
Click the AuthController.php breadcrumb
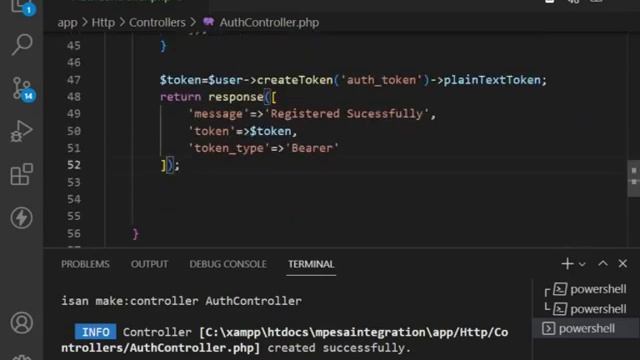(x=269, y=22)
